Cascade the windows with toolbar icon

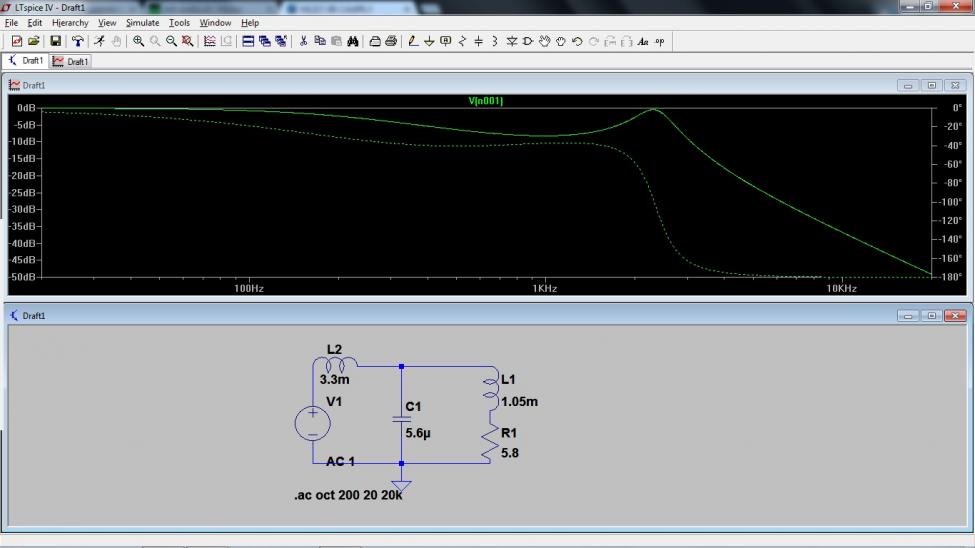(x=264, y=42)
